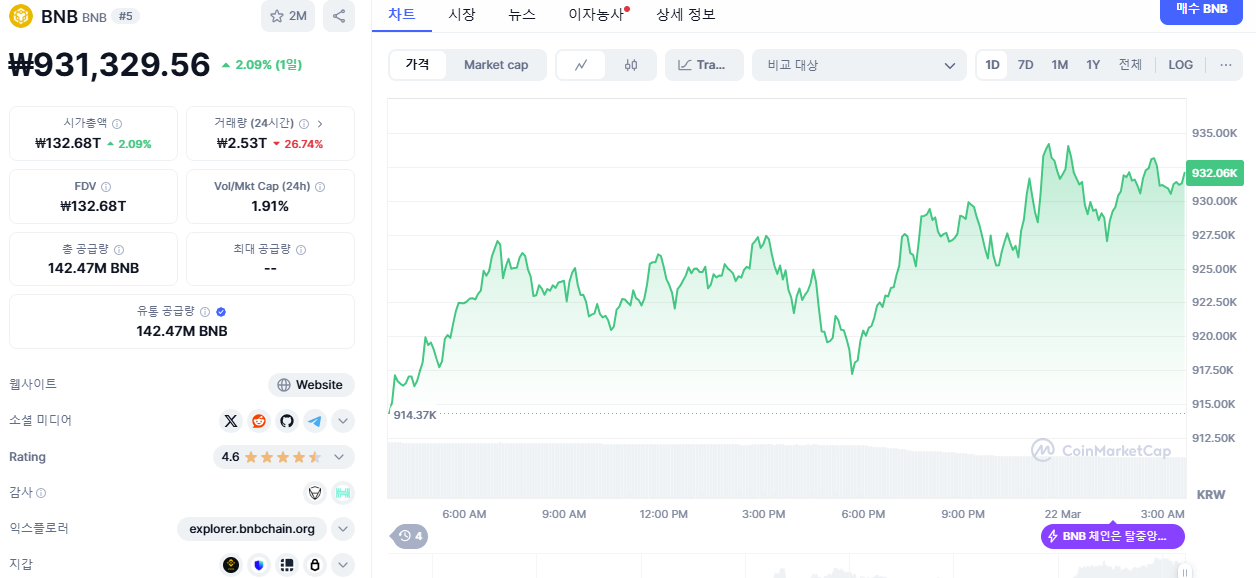Set chart range to 7D
This screenshot has height=578, width=1256.
pyautogui.click(x=1026, y=65)
